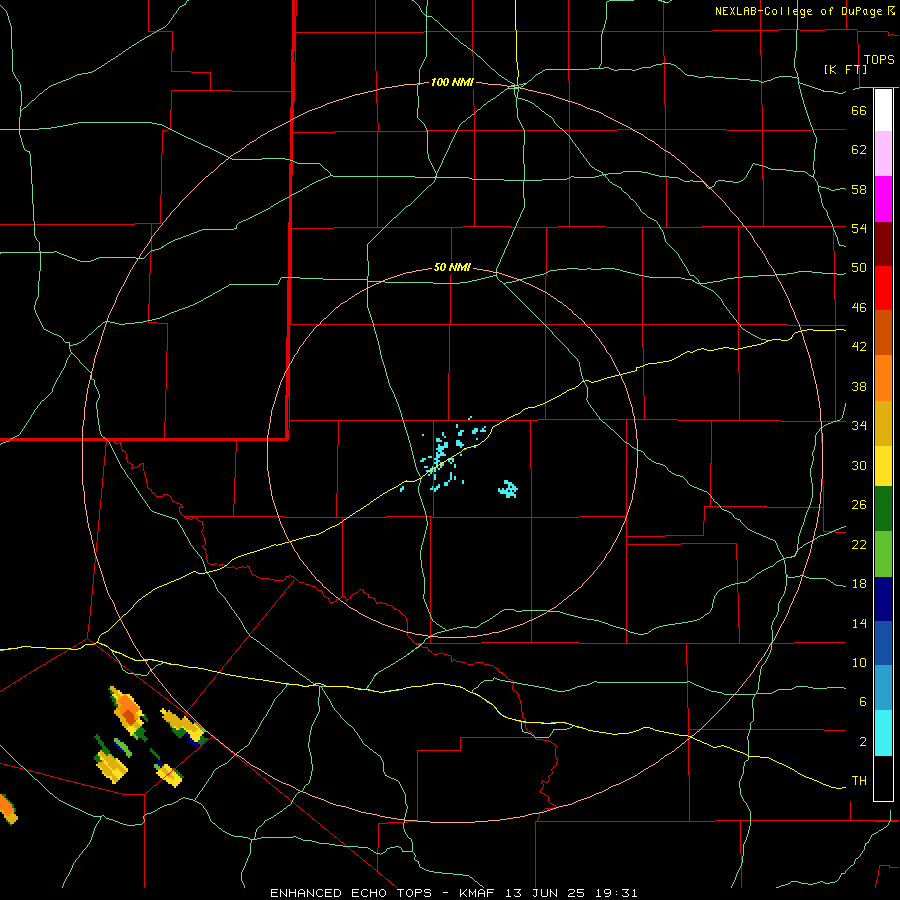The height and width of the screenshot is (900, 900).
Task: Click the "66" legend value
Action: [x=859, y=110]
